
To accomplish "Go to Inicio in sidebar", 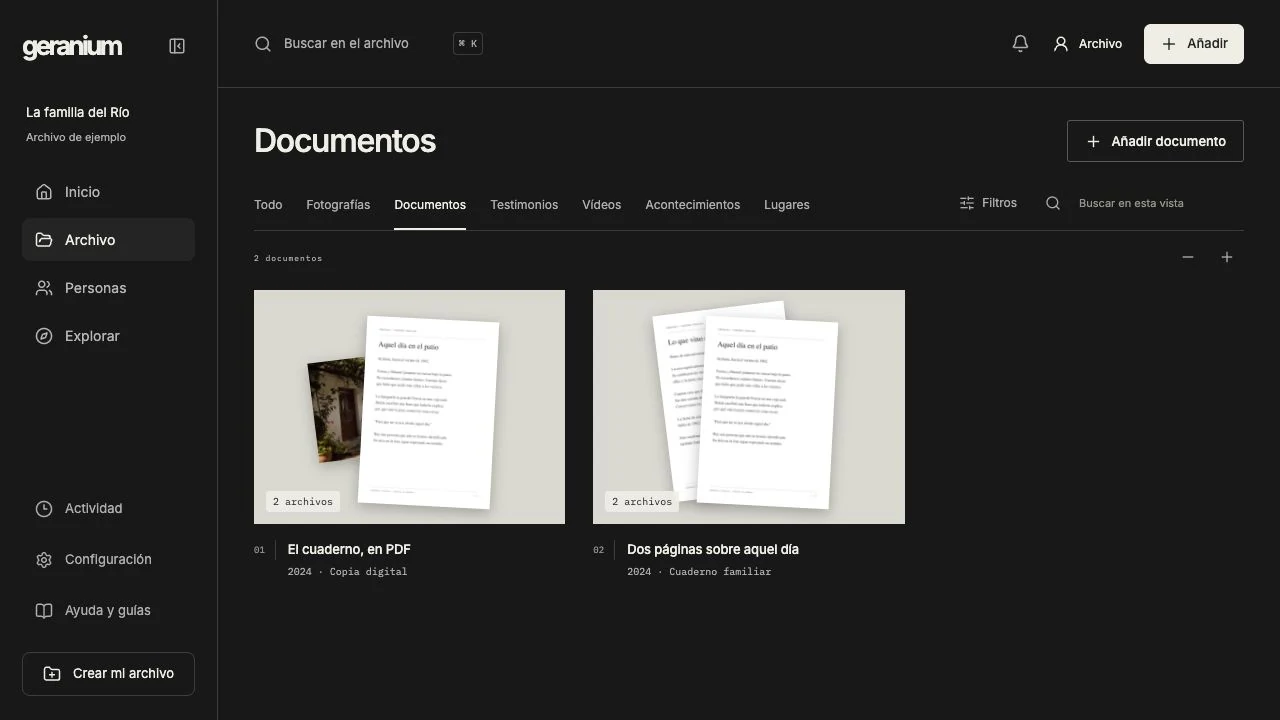I will click(108, 192).
